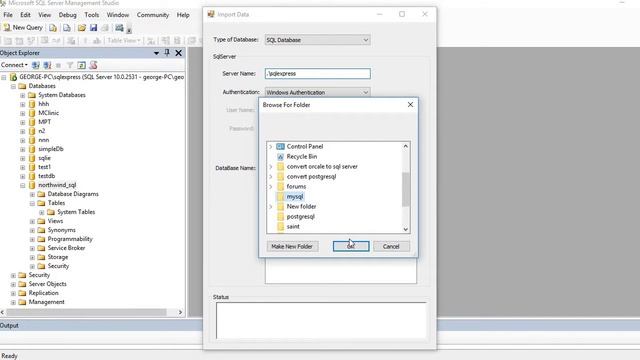Close the Browse For Folder dialog
This screenshot has height=360, width=640.
tap(410, 105)
